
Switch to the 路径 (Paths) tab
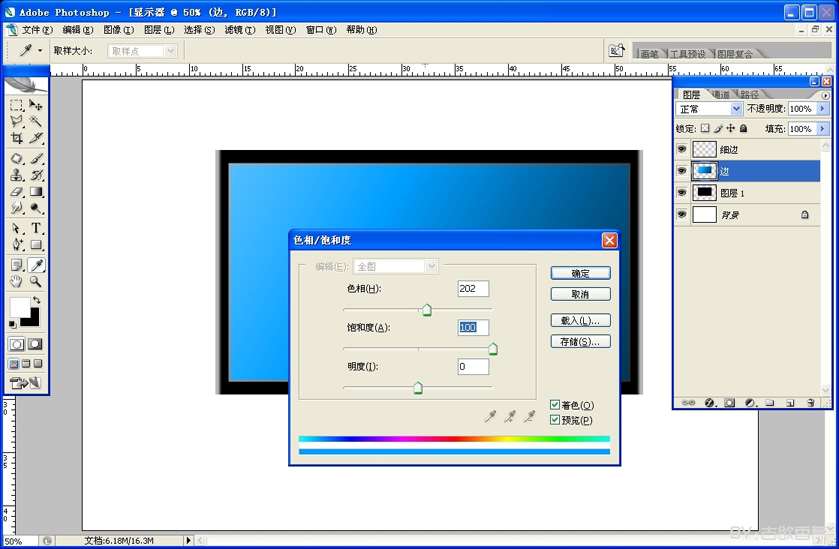coord(750,95)
